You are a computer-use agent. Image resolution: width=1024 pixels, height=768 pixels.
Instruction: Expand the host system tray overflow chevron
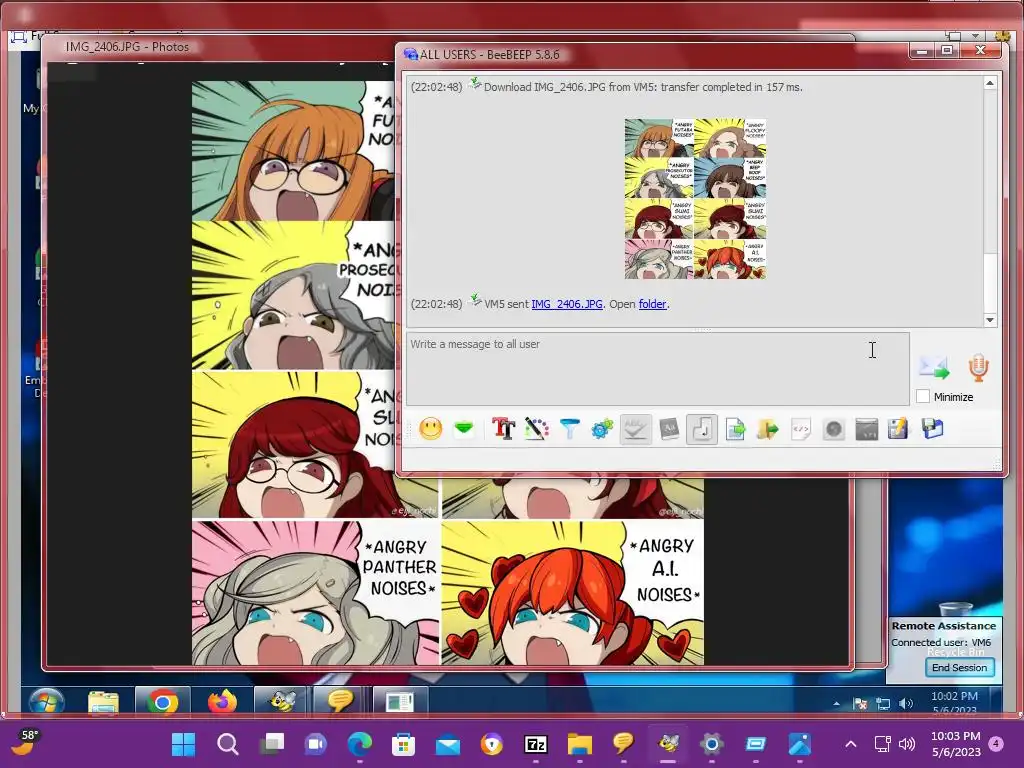click(x=850, y=744)
